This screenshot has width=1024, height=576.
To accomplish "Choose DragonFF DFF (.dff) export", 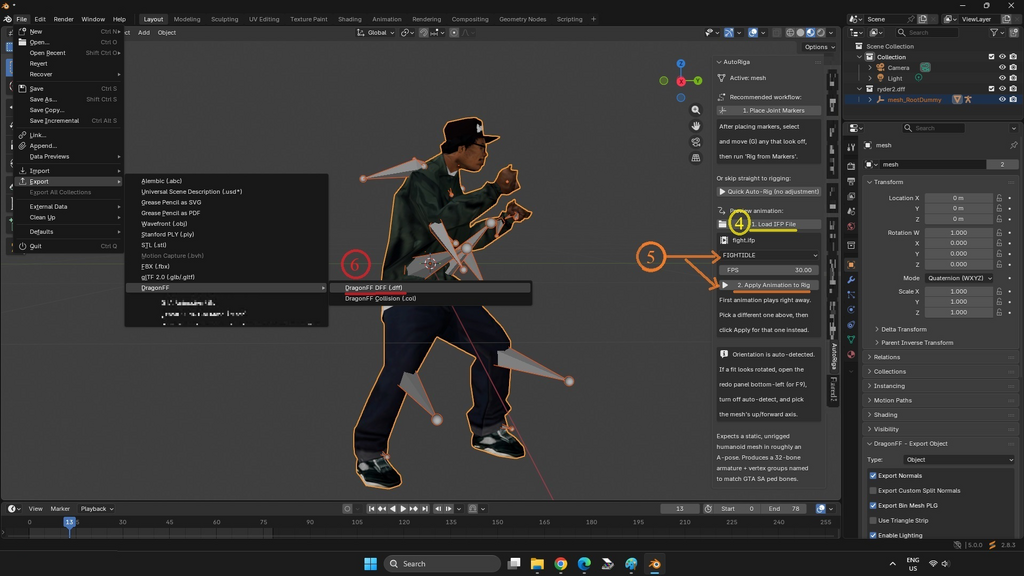I will click(430, 287).
